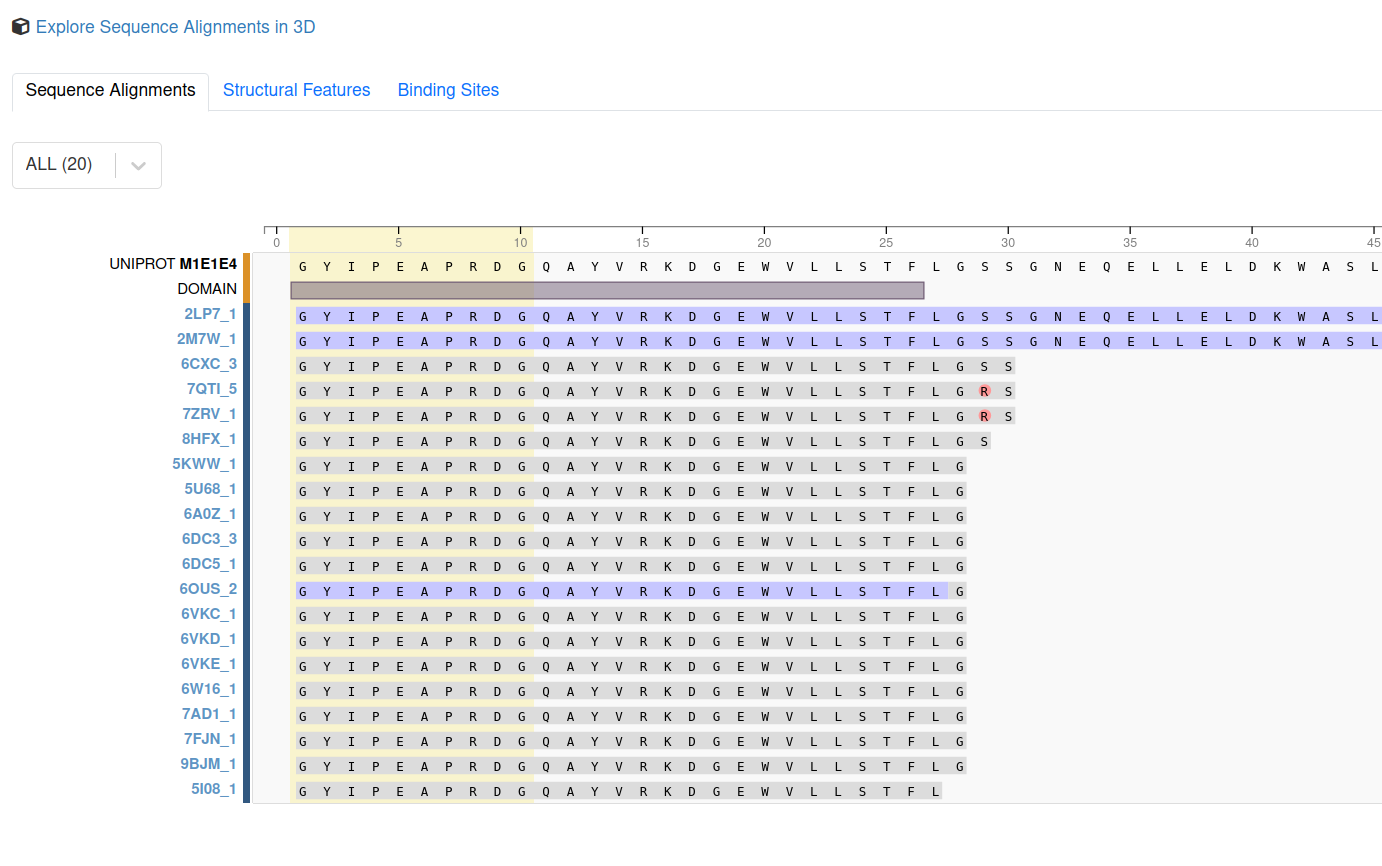This screenshot has height=866, width=1382.
Task: Click position 0 on the sequence ruler
Action: coord(277,242)
